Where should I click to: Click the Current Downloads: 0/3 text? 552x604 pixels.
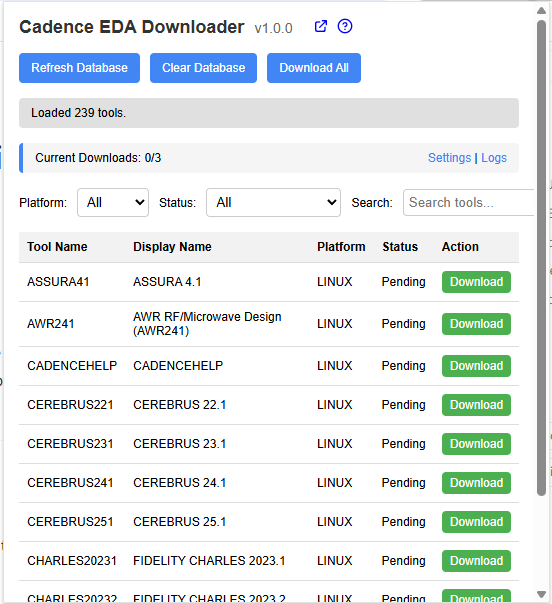tap(98, 158)
